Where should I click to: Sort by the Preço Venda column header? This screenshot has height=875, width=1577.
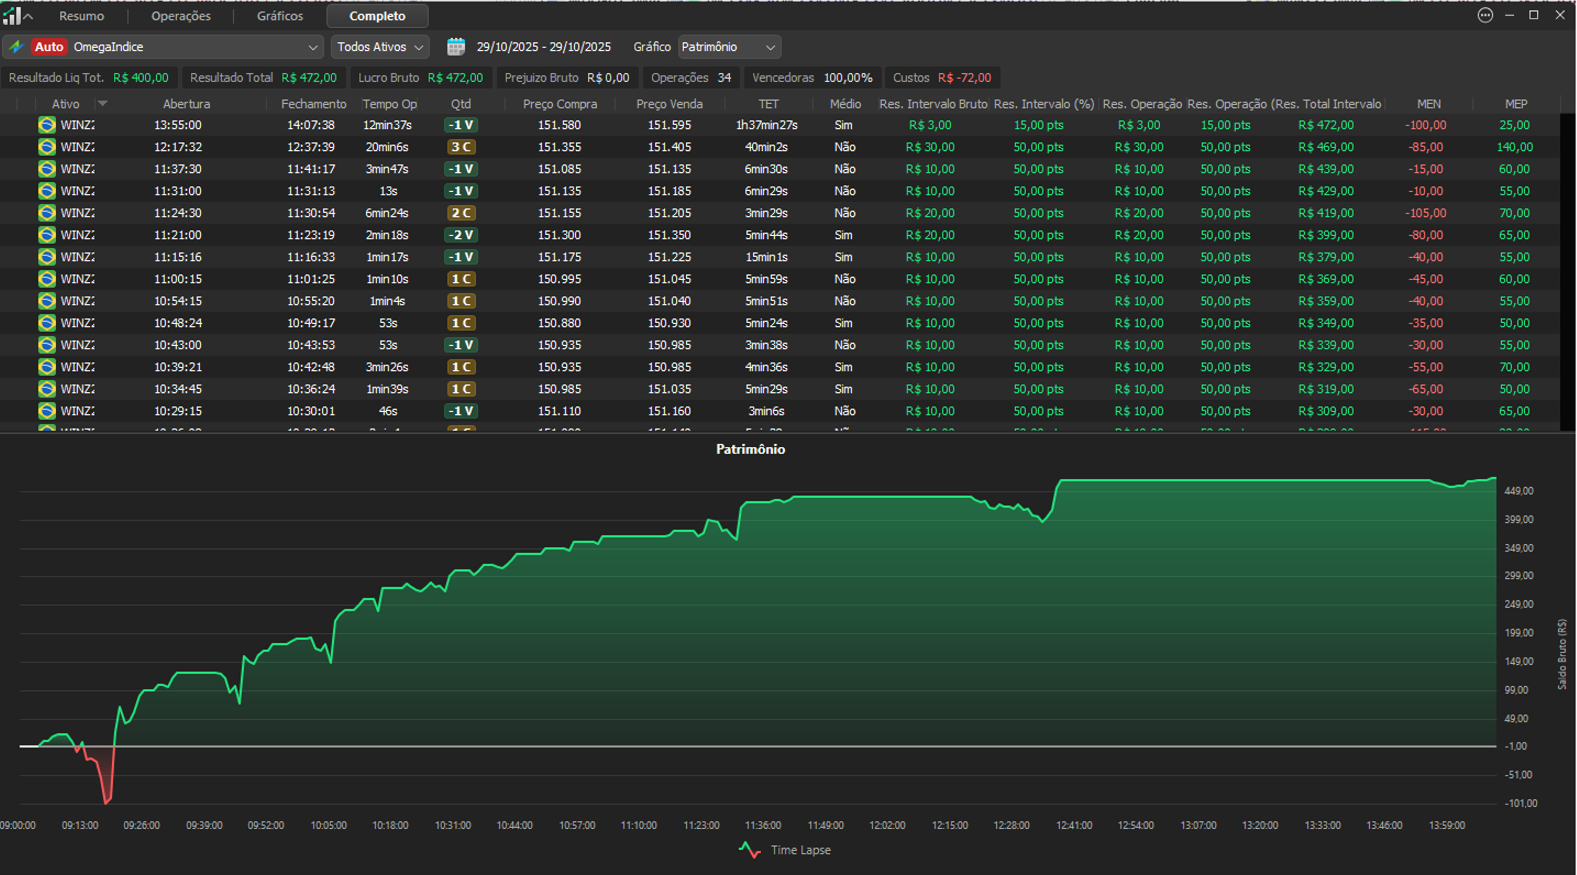coord(669,104)
